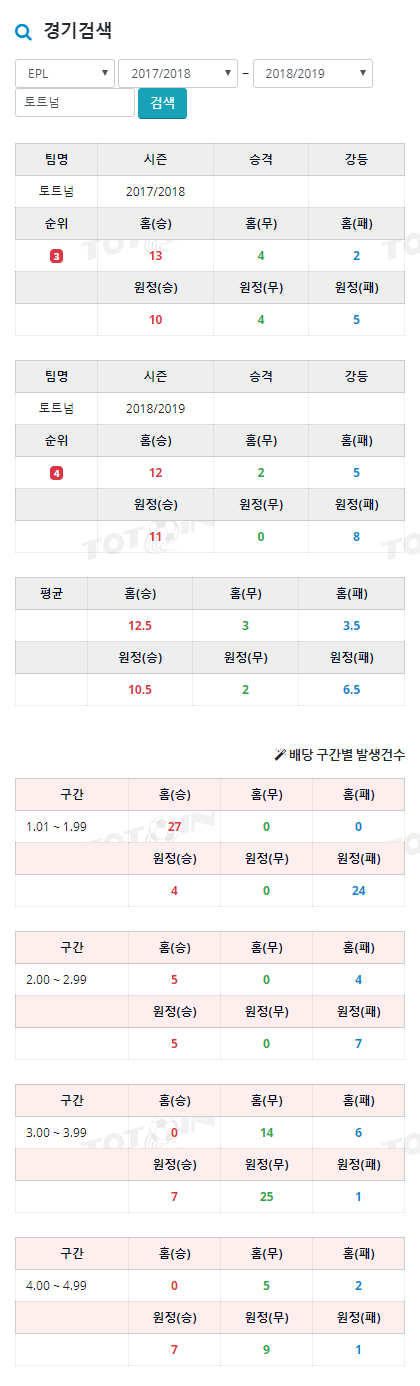Click the 4.00 ~ 4.99 odds range cell
The image size is (420, 1386).
72,1285
